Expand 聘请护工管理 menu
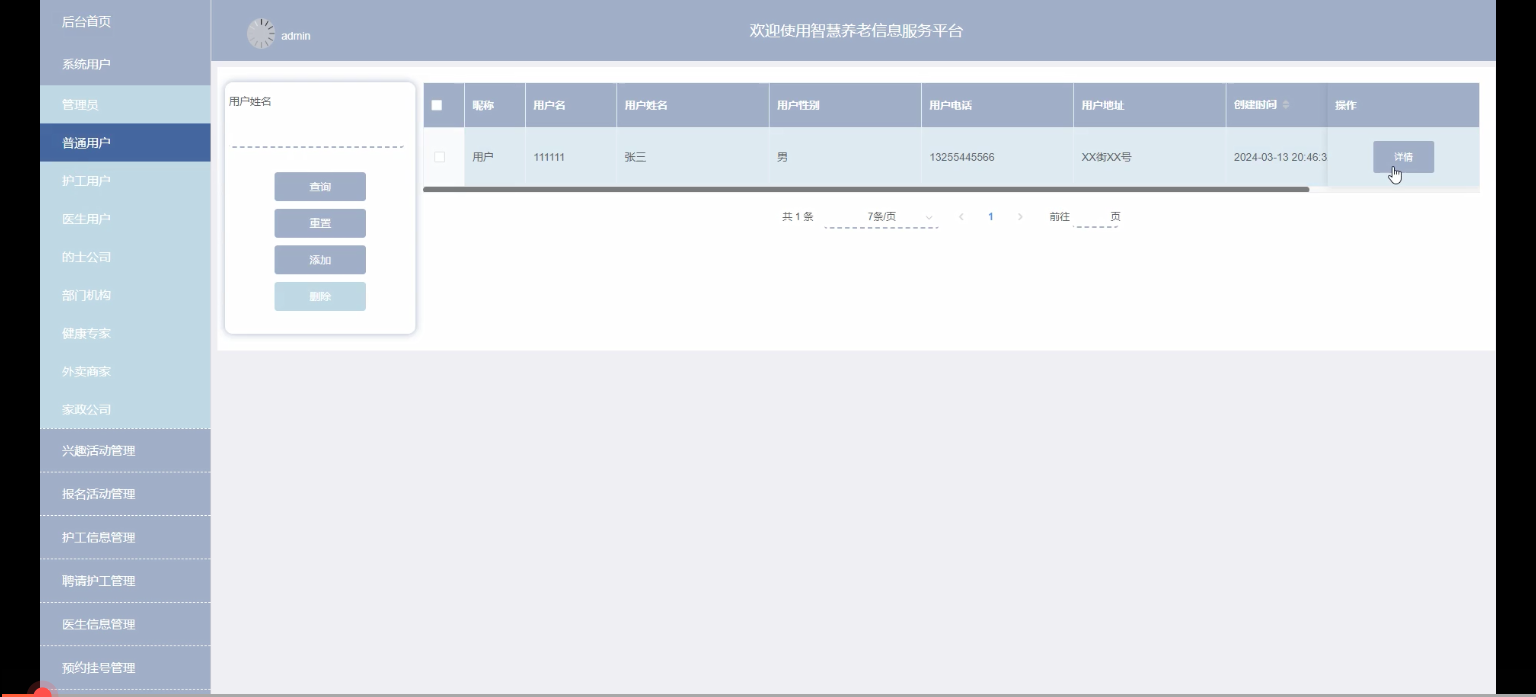The height and width of the screenshot is (697, 1536). pyautogui.click(x=125, y=581)
